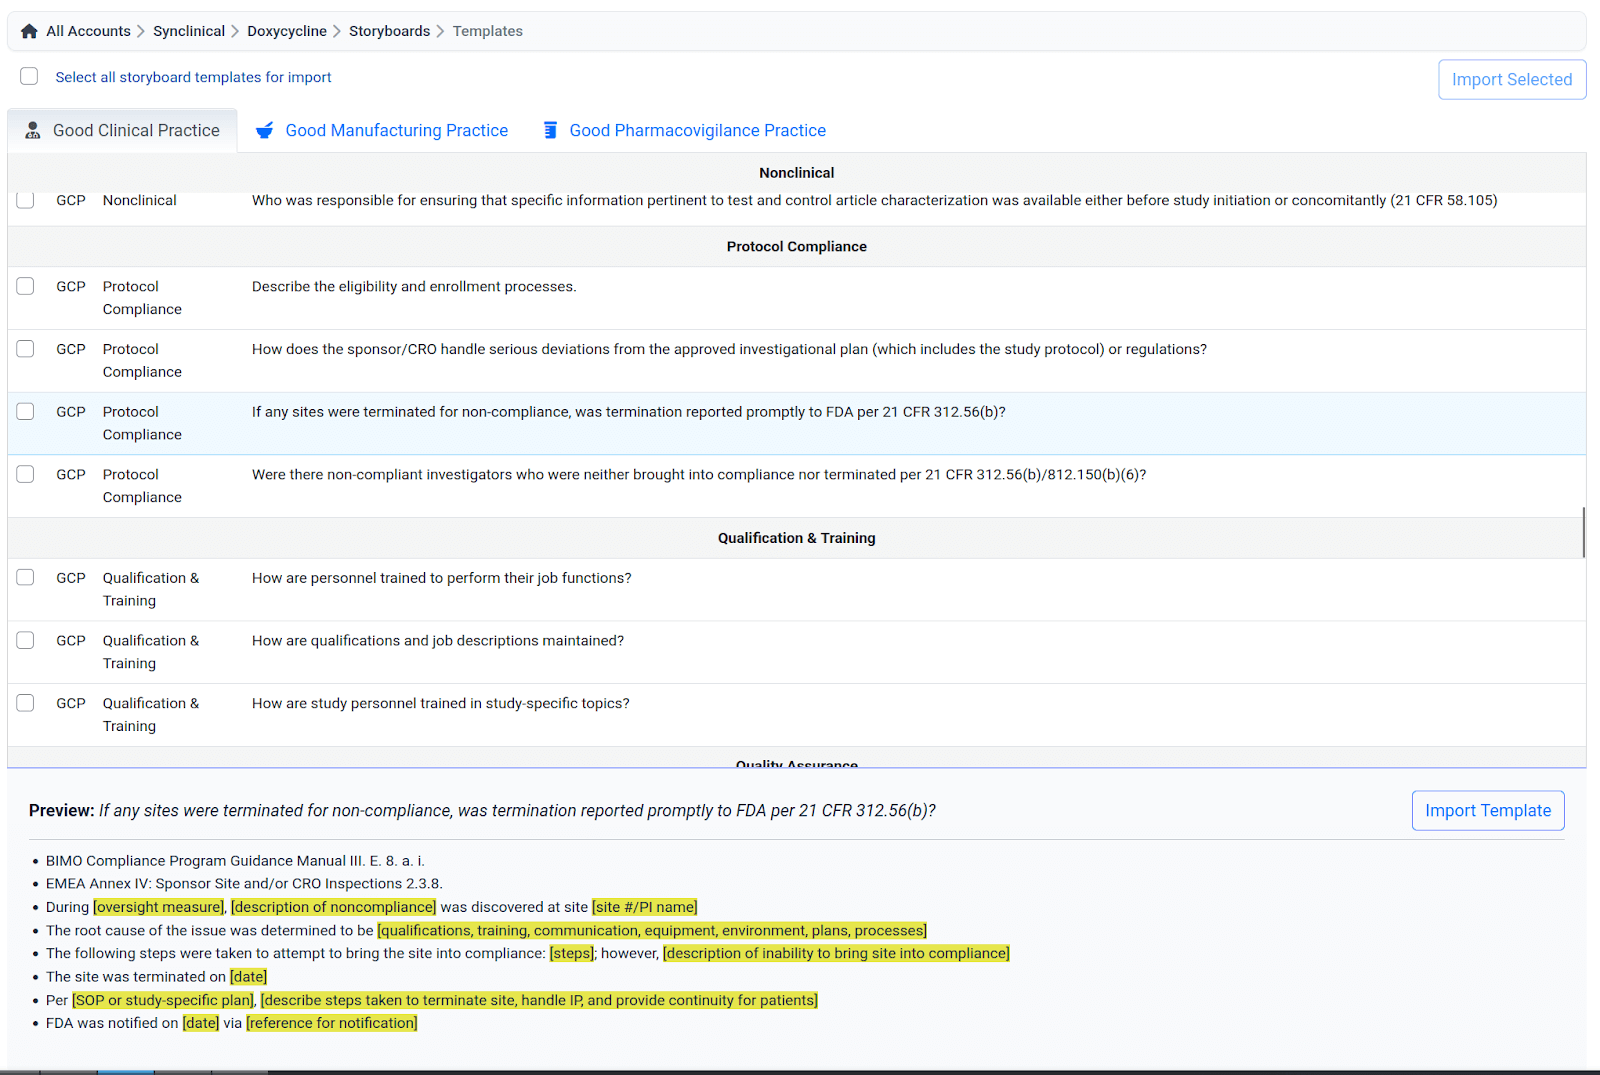
Task: Check the Select all storyboard templates checkbox
Action: (29, 77)
